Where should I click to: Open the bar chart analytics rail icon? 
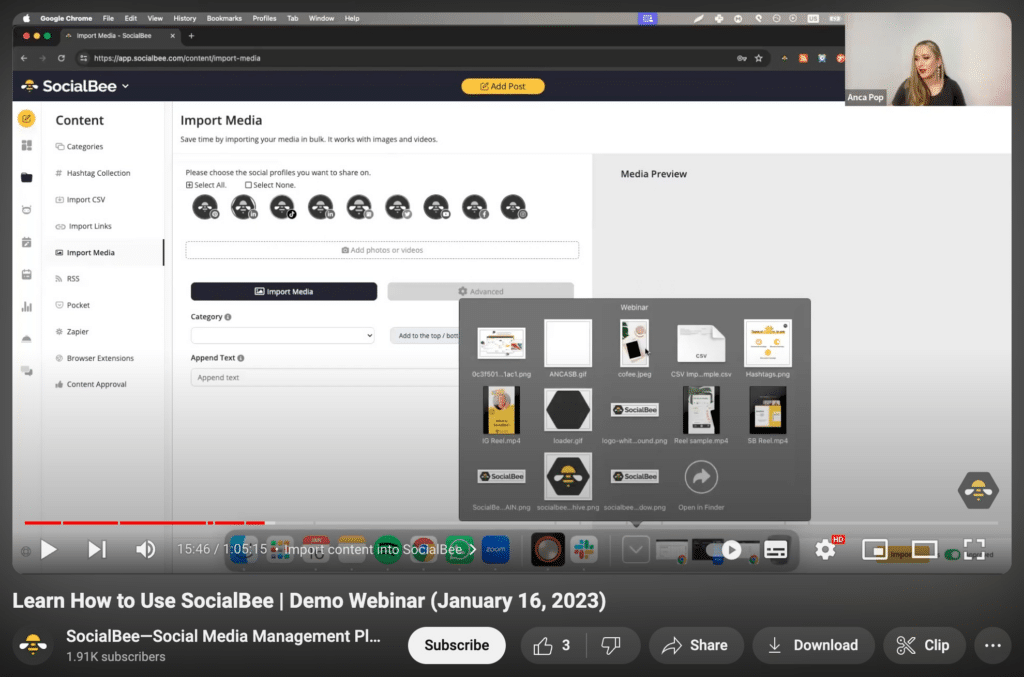(26, 306)
